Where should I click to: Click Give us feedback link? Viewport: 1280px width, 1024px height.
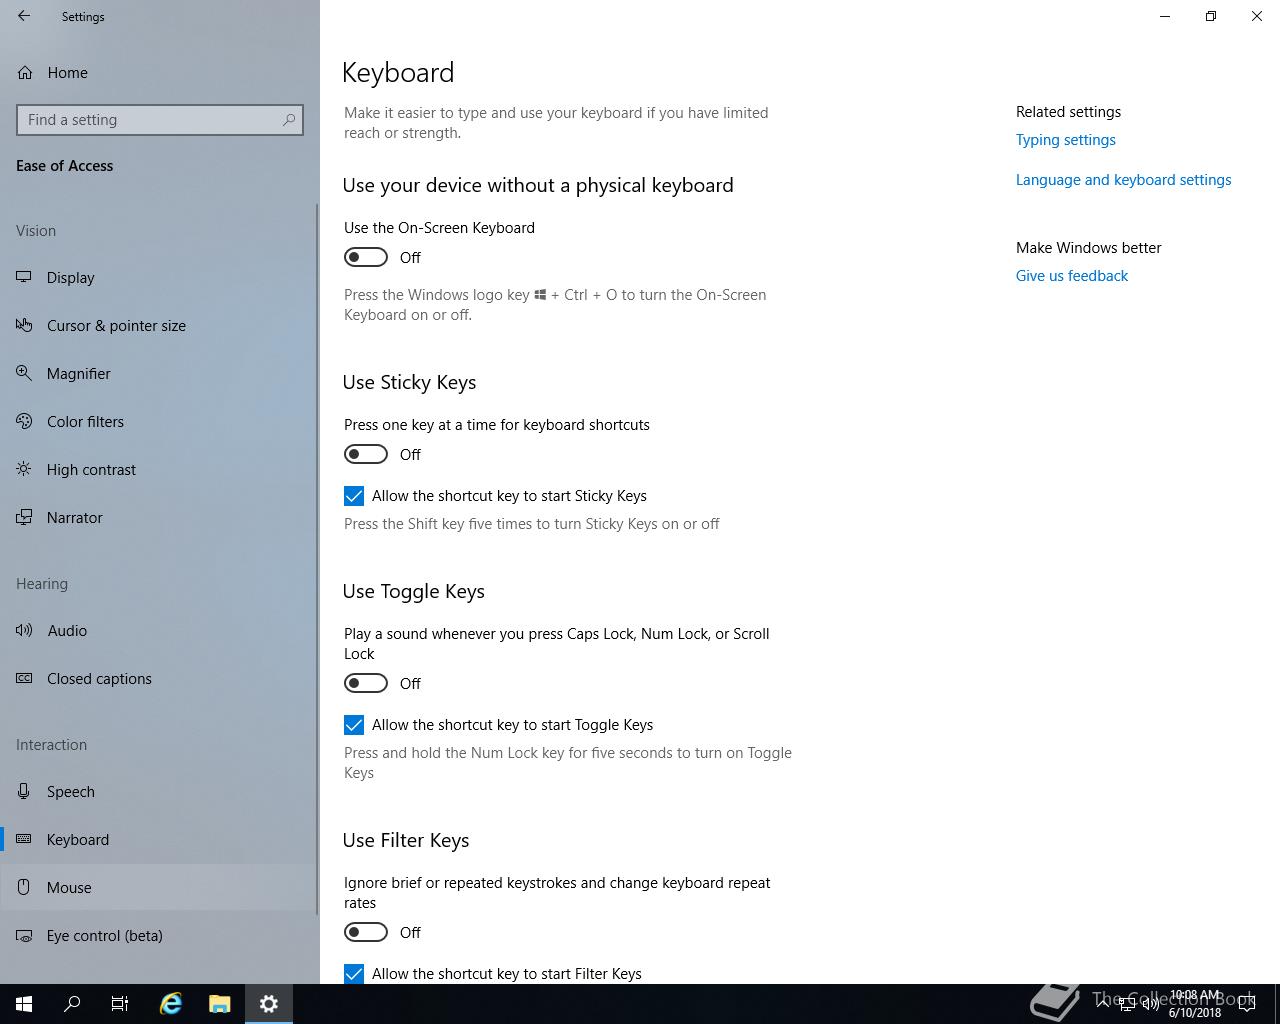click(1072, 276)
